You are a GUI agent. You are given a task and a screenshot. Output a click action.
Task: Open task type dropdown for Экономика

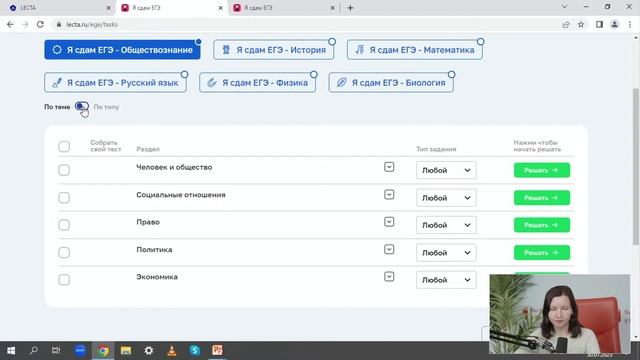(x=446, y=280)
